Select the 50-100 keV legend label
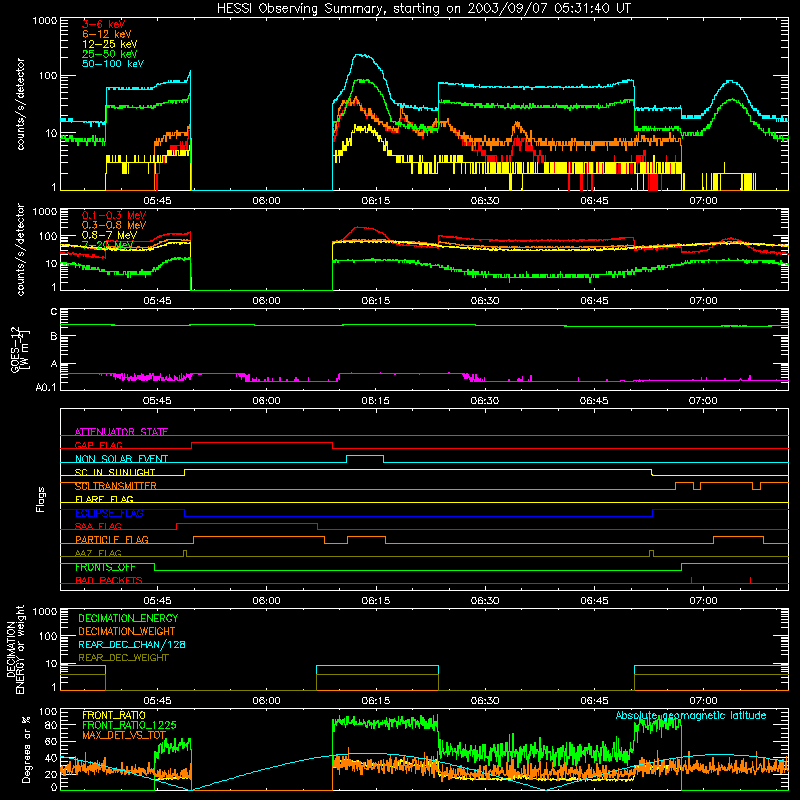 113,64
